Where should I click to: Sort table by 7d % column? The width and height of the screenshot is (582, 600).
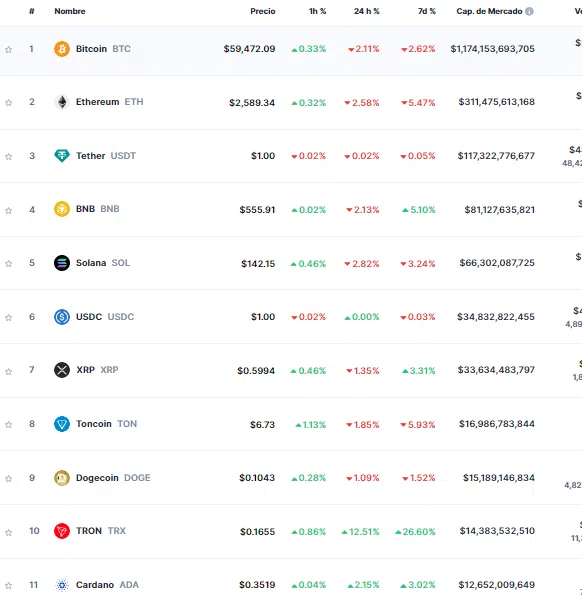pos(427,11)
